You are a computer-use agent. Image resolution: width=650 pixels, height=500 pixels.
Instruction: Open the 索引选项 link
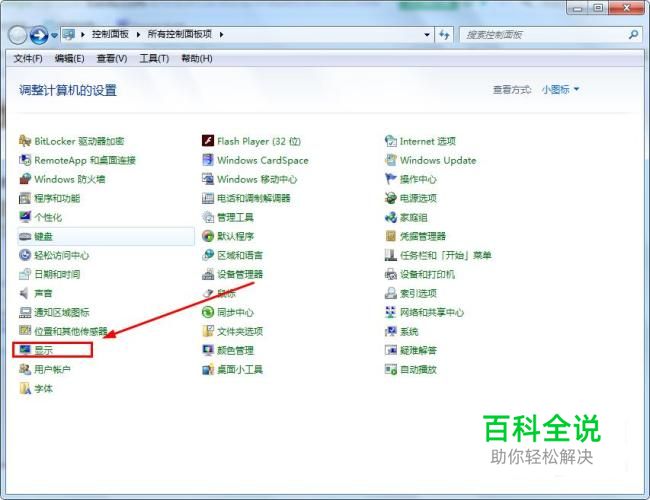click(418, 293)
